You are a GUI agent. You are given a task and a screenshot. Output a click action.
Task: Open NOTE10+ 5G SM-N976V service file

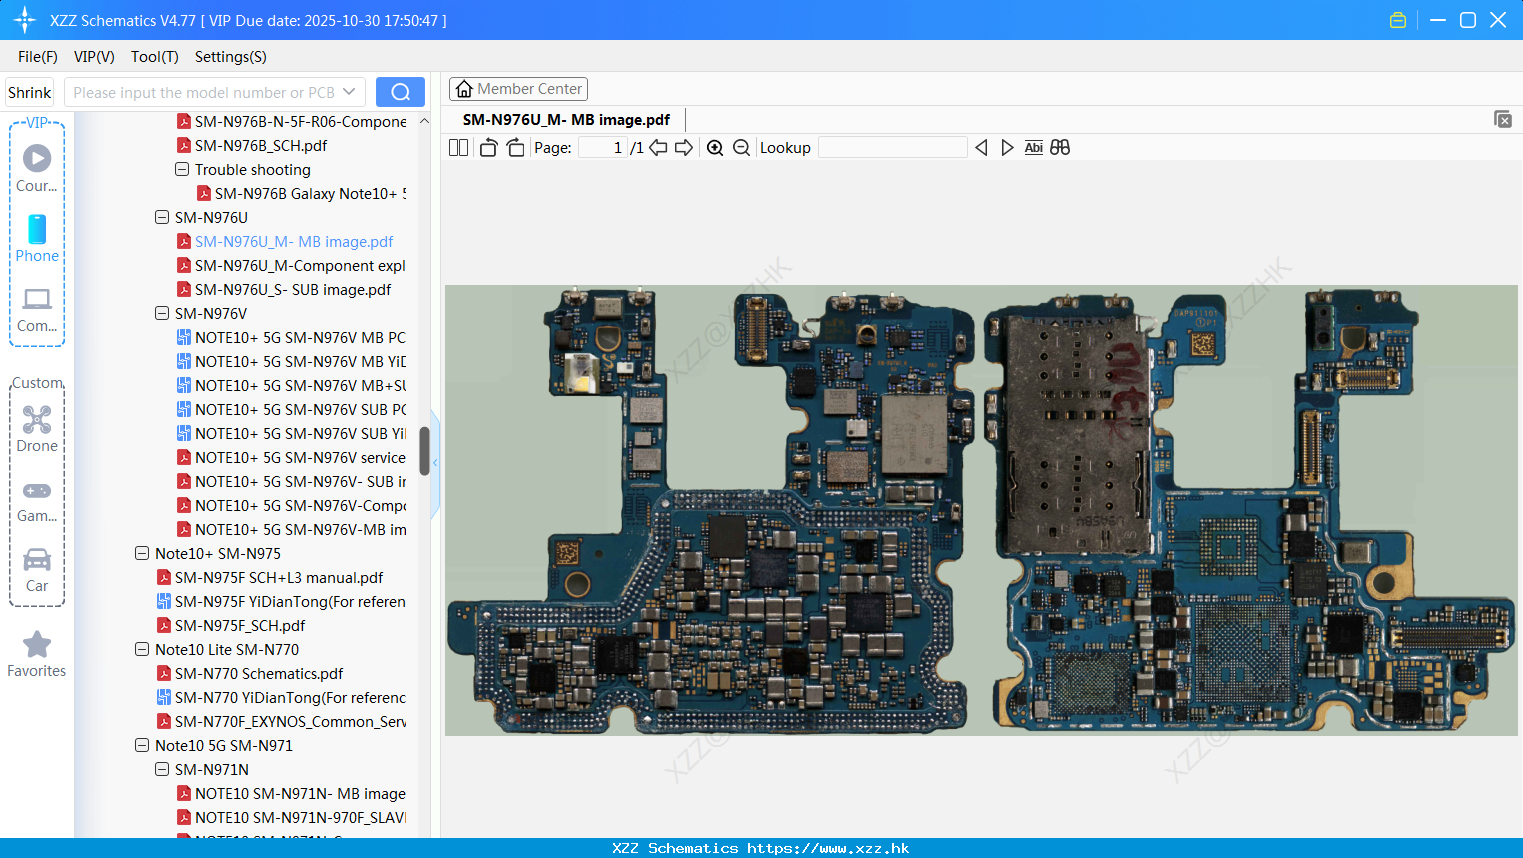(291, 457)
